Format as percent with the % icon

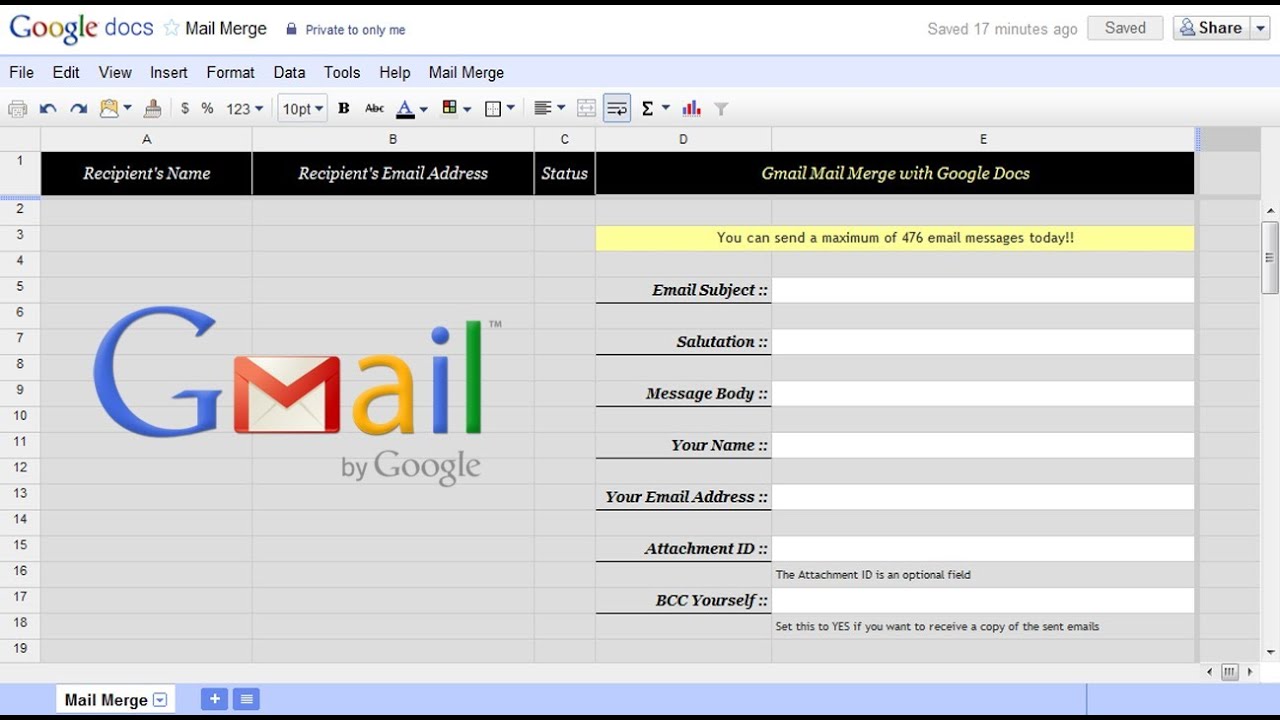click(x=207, y=108)
